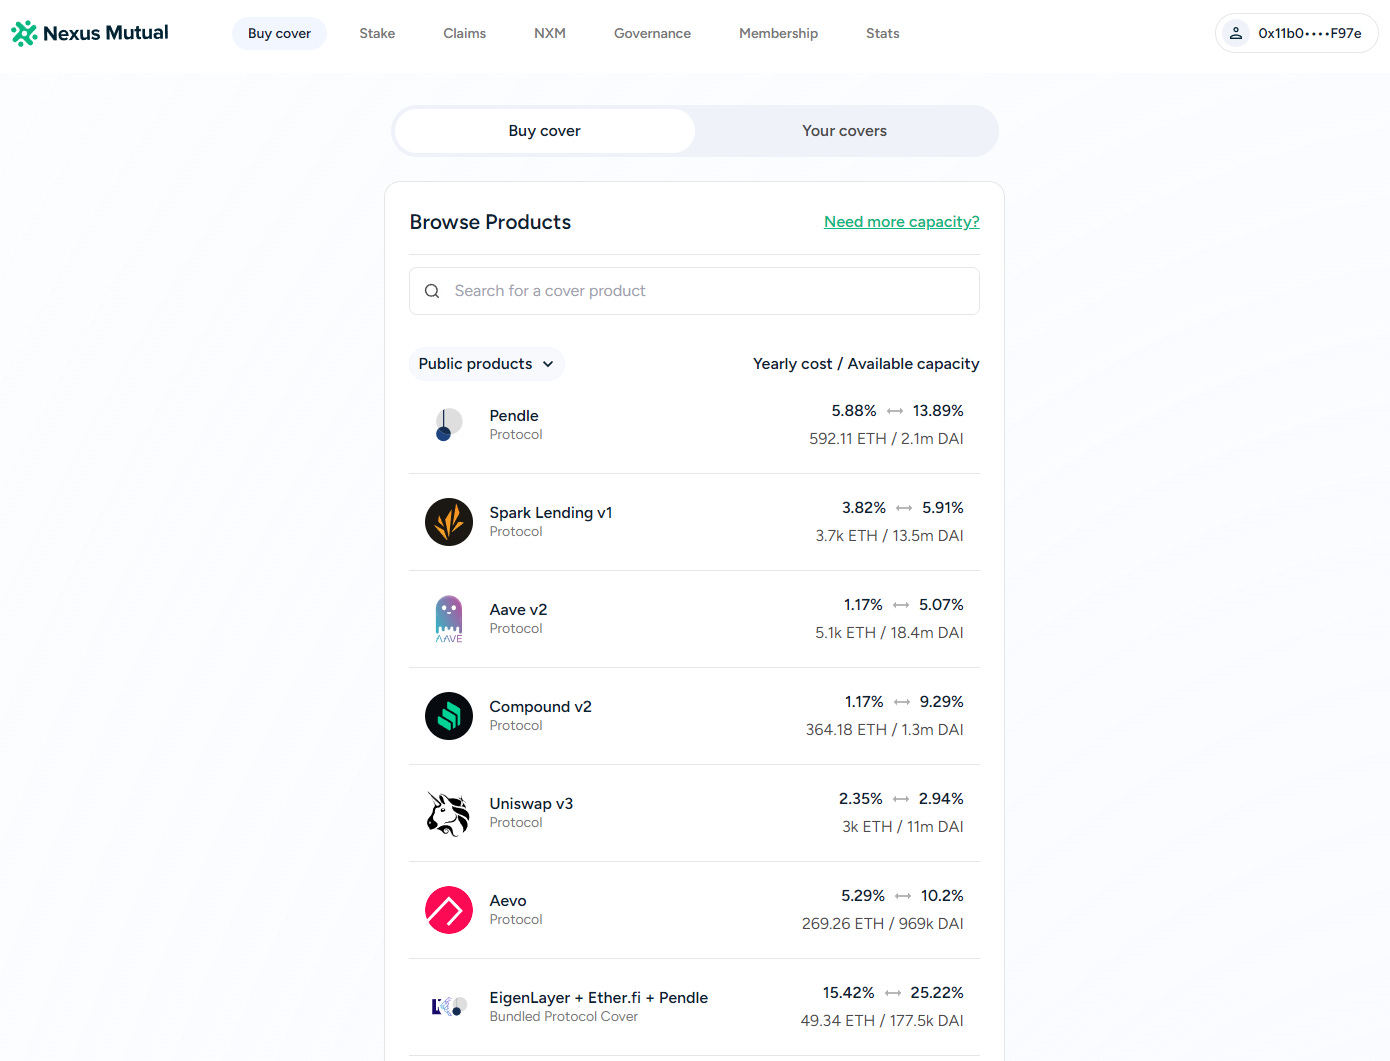Viewport: 1390px width, 1061px height.
Task: Pick the Uniswap v3 product name
Action: tap(531, 804)
